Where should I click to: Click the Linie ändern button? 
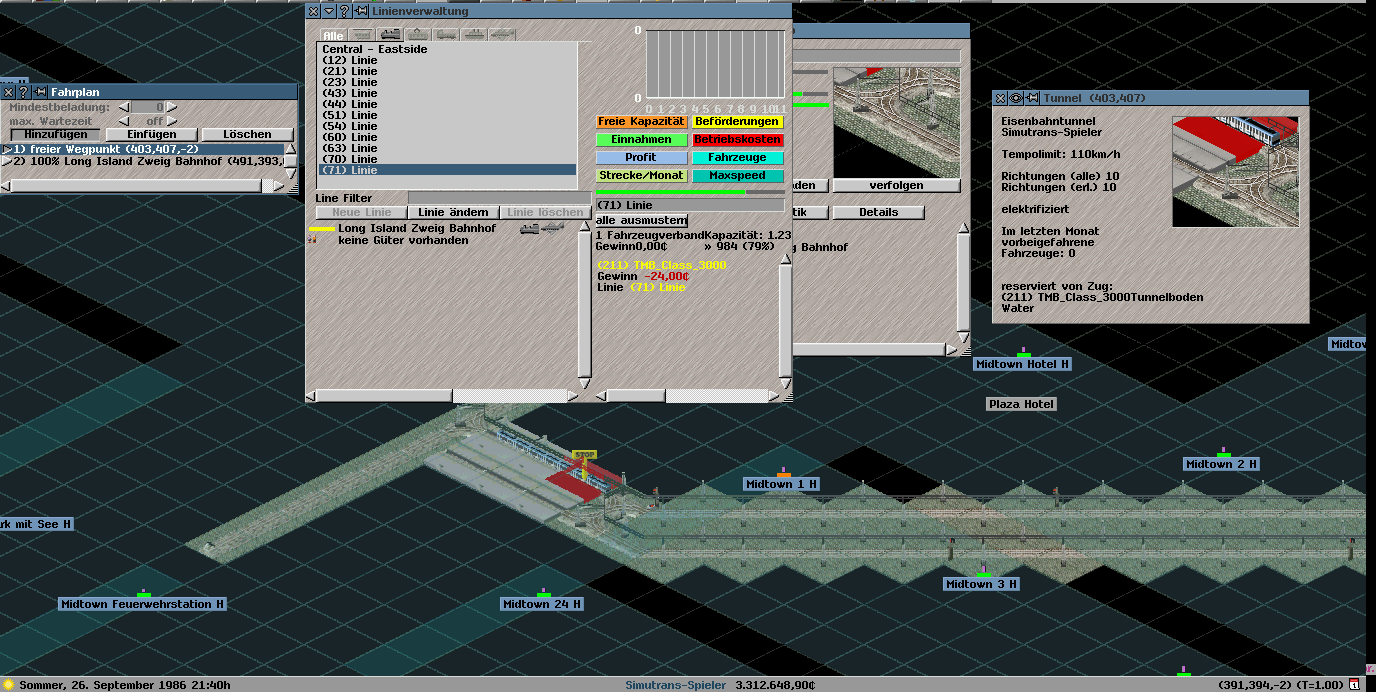pyautogui.click(x=453, y=212)
